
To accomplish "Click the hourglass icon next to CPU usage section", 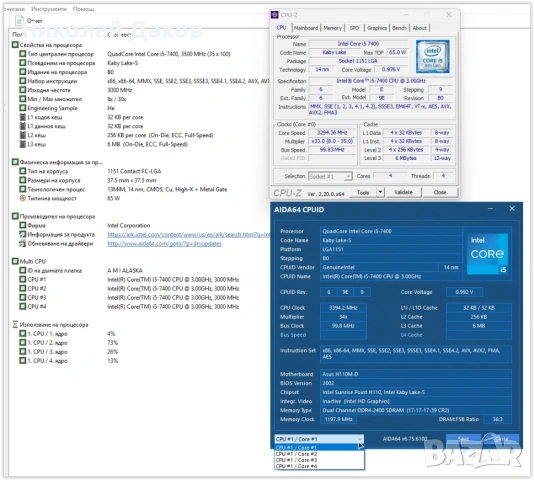I will coord(15,324).
